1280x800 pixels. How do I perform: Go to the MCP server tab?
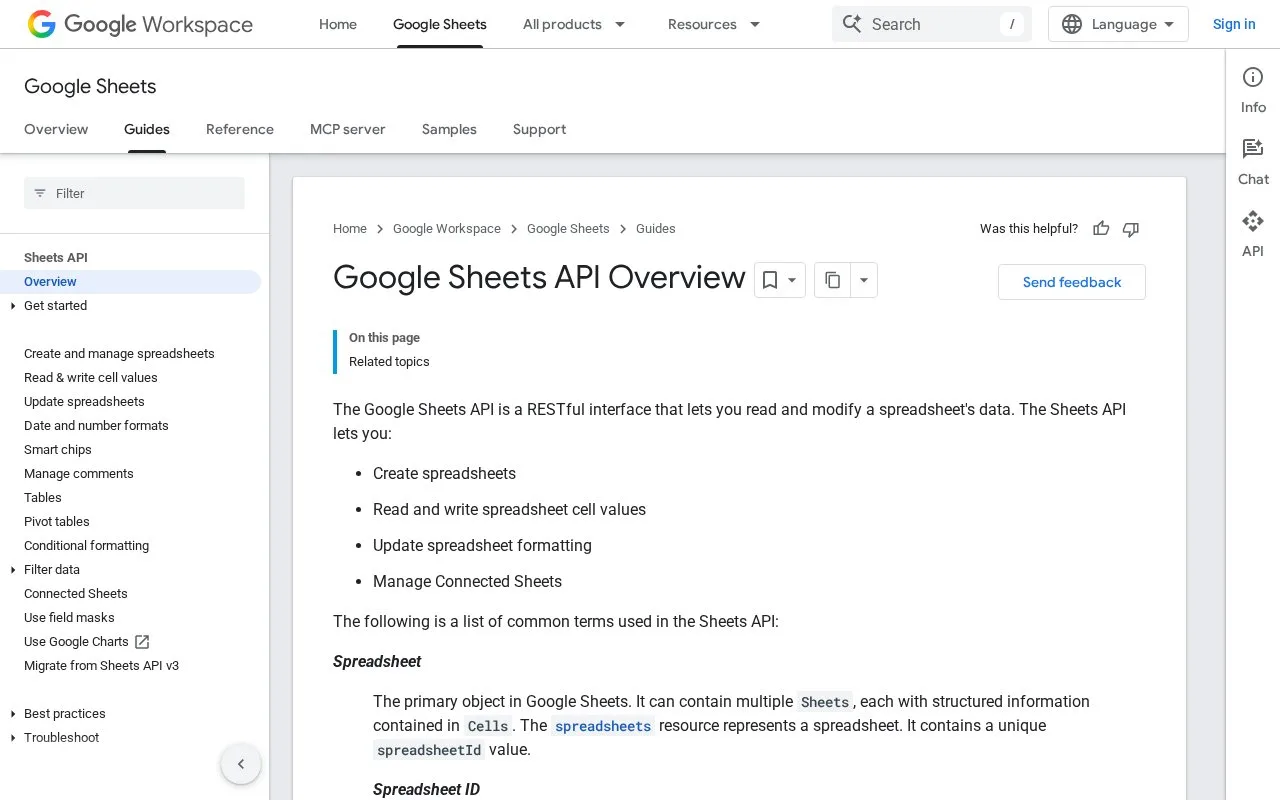pos(348,129)
